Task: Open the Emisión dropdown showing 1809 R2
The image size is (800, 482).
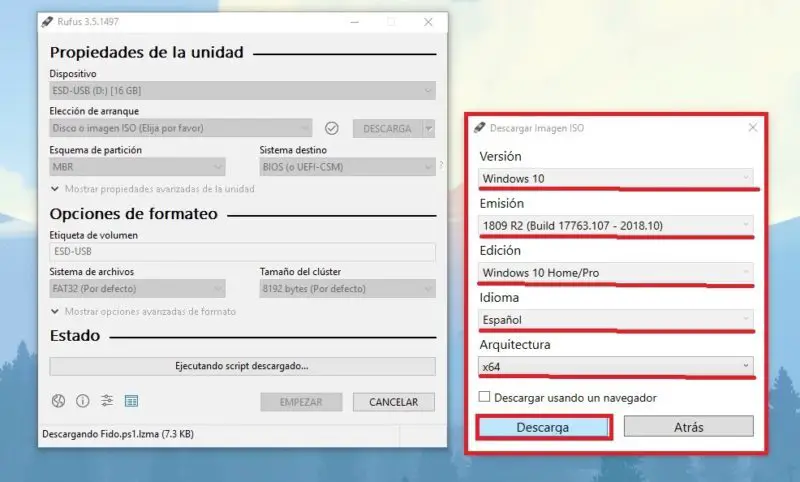Action: pos(616,225)
